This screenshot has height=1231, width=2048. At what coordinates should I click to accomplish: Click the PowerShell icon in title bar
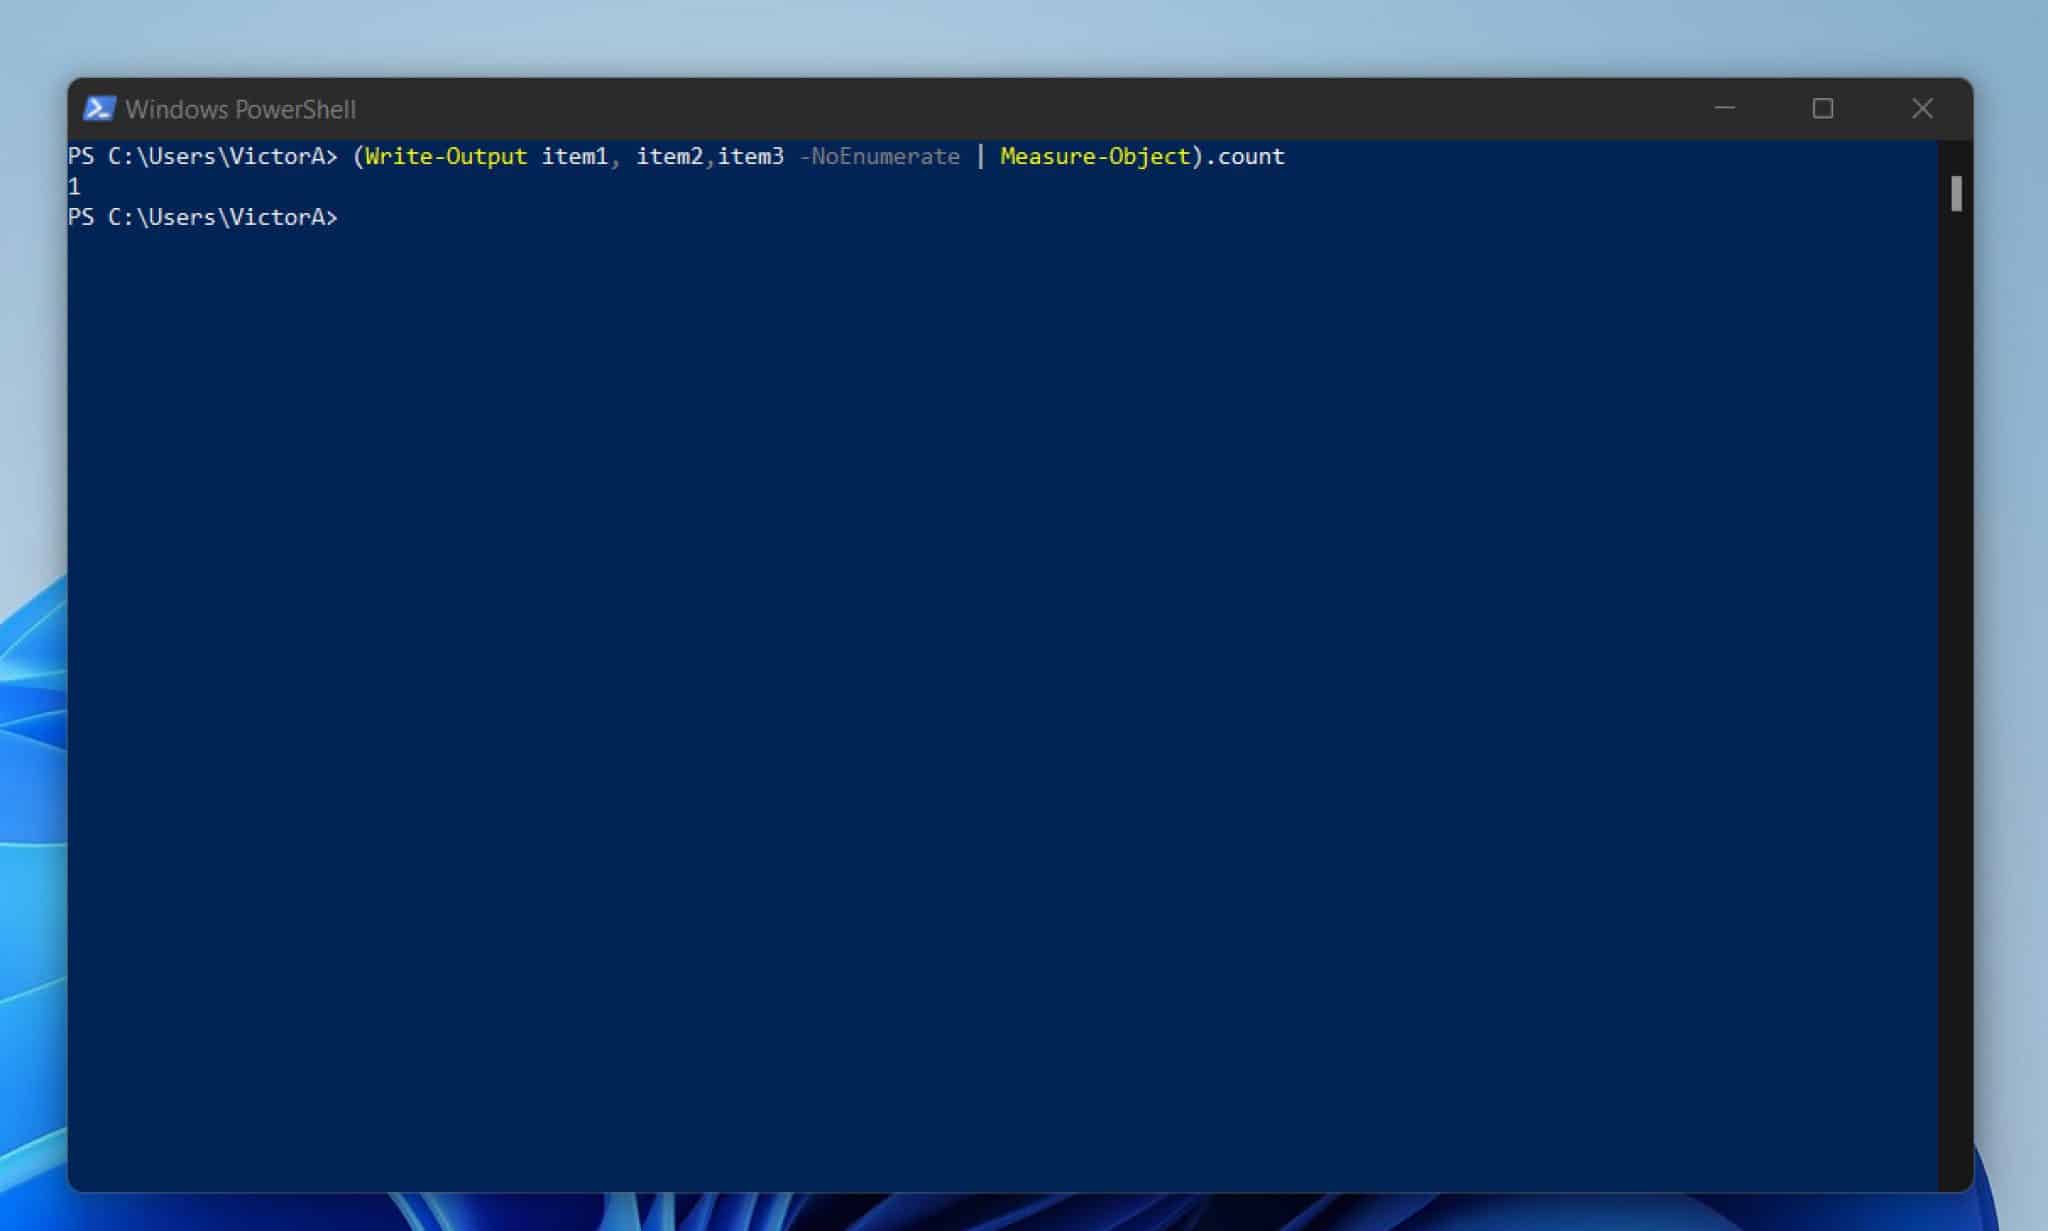tap(98, 108)
